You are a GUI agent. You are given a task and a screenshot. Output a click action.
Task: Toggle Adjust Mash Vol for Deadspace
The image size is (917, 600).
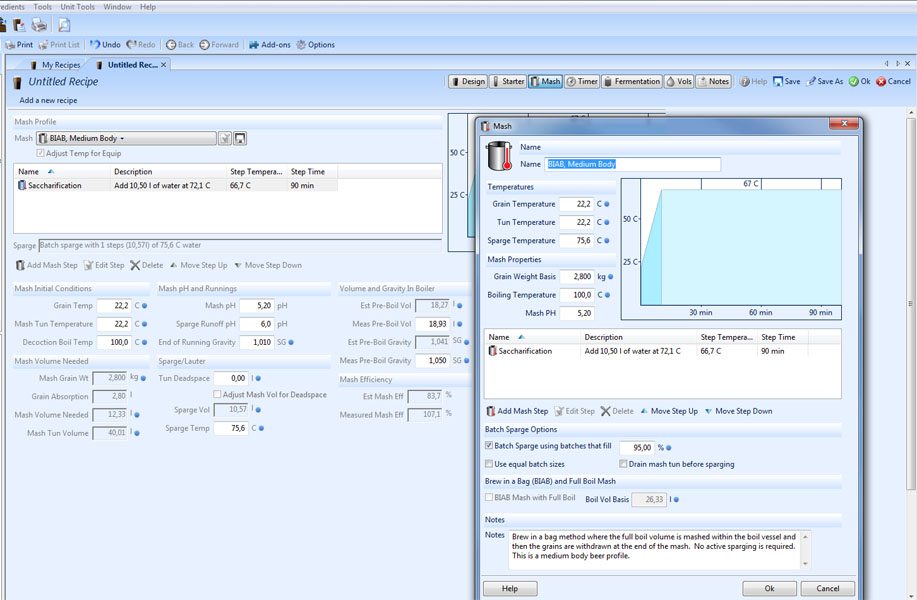point(218,395)
